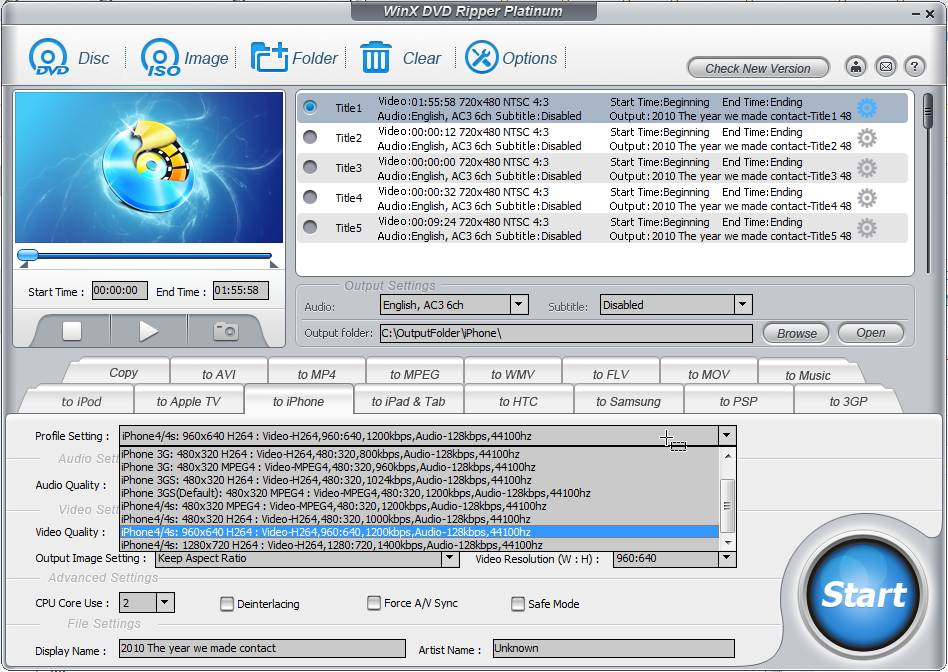Click the profile list scroll up arrow
Screen dimensions: 948x672
tap(728, 456)
